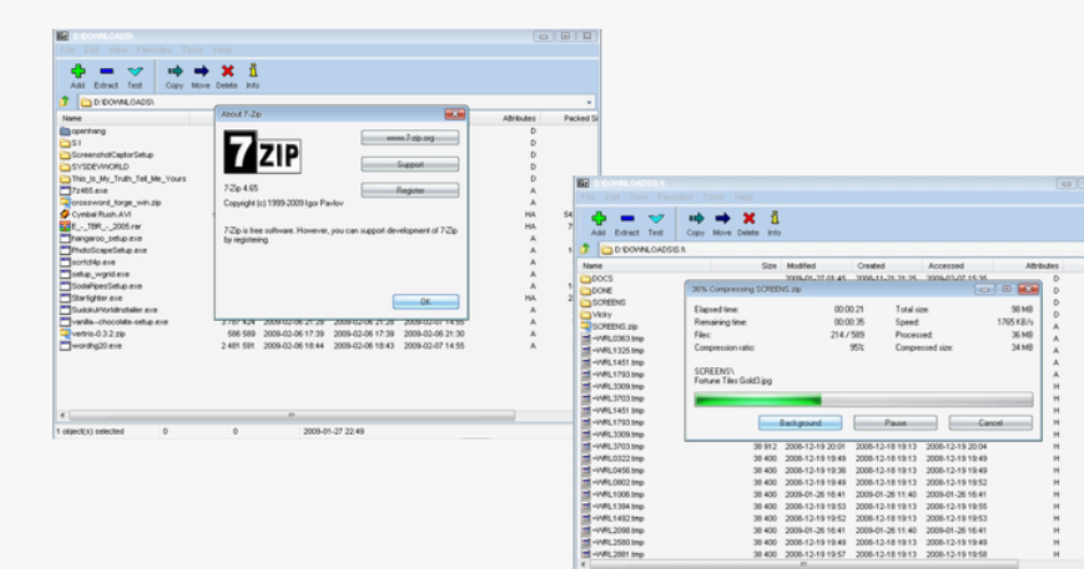
Task: Select SYSDEVWORLD folder row
Action: click(94, 167)
